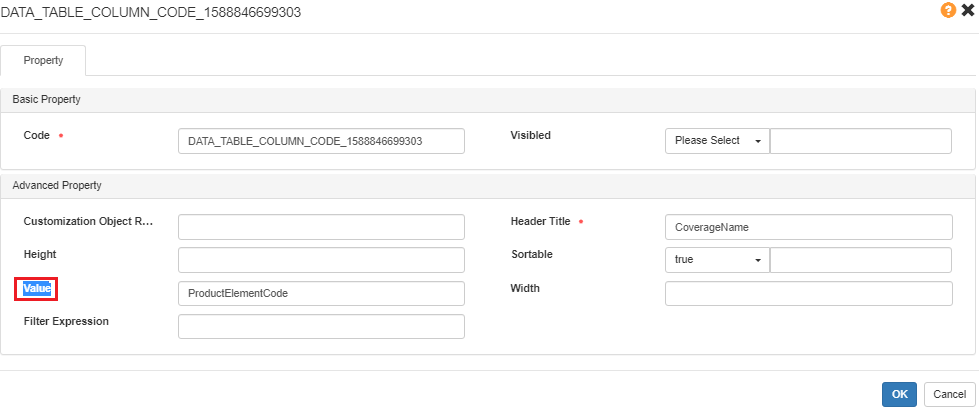979x410 pixels.
Task: Click the Value field containing ProductElementCode
Action: point(320,293)
